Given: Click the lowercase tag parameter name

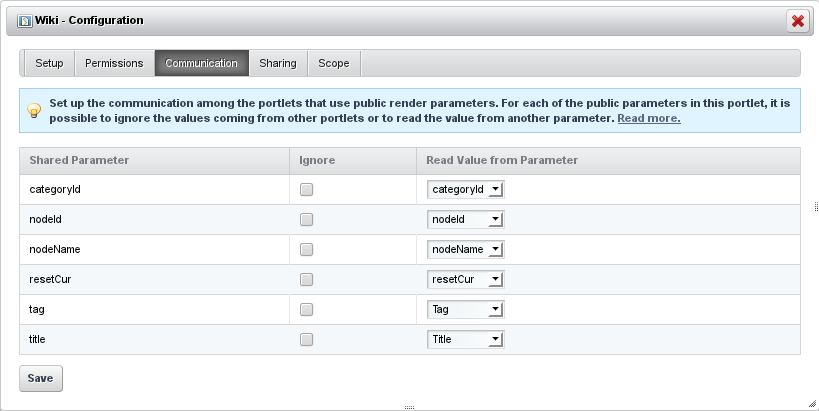Looking at the screenshot, I should 37,310.
